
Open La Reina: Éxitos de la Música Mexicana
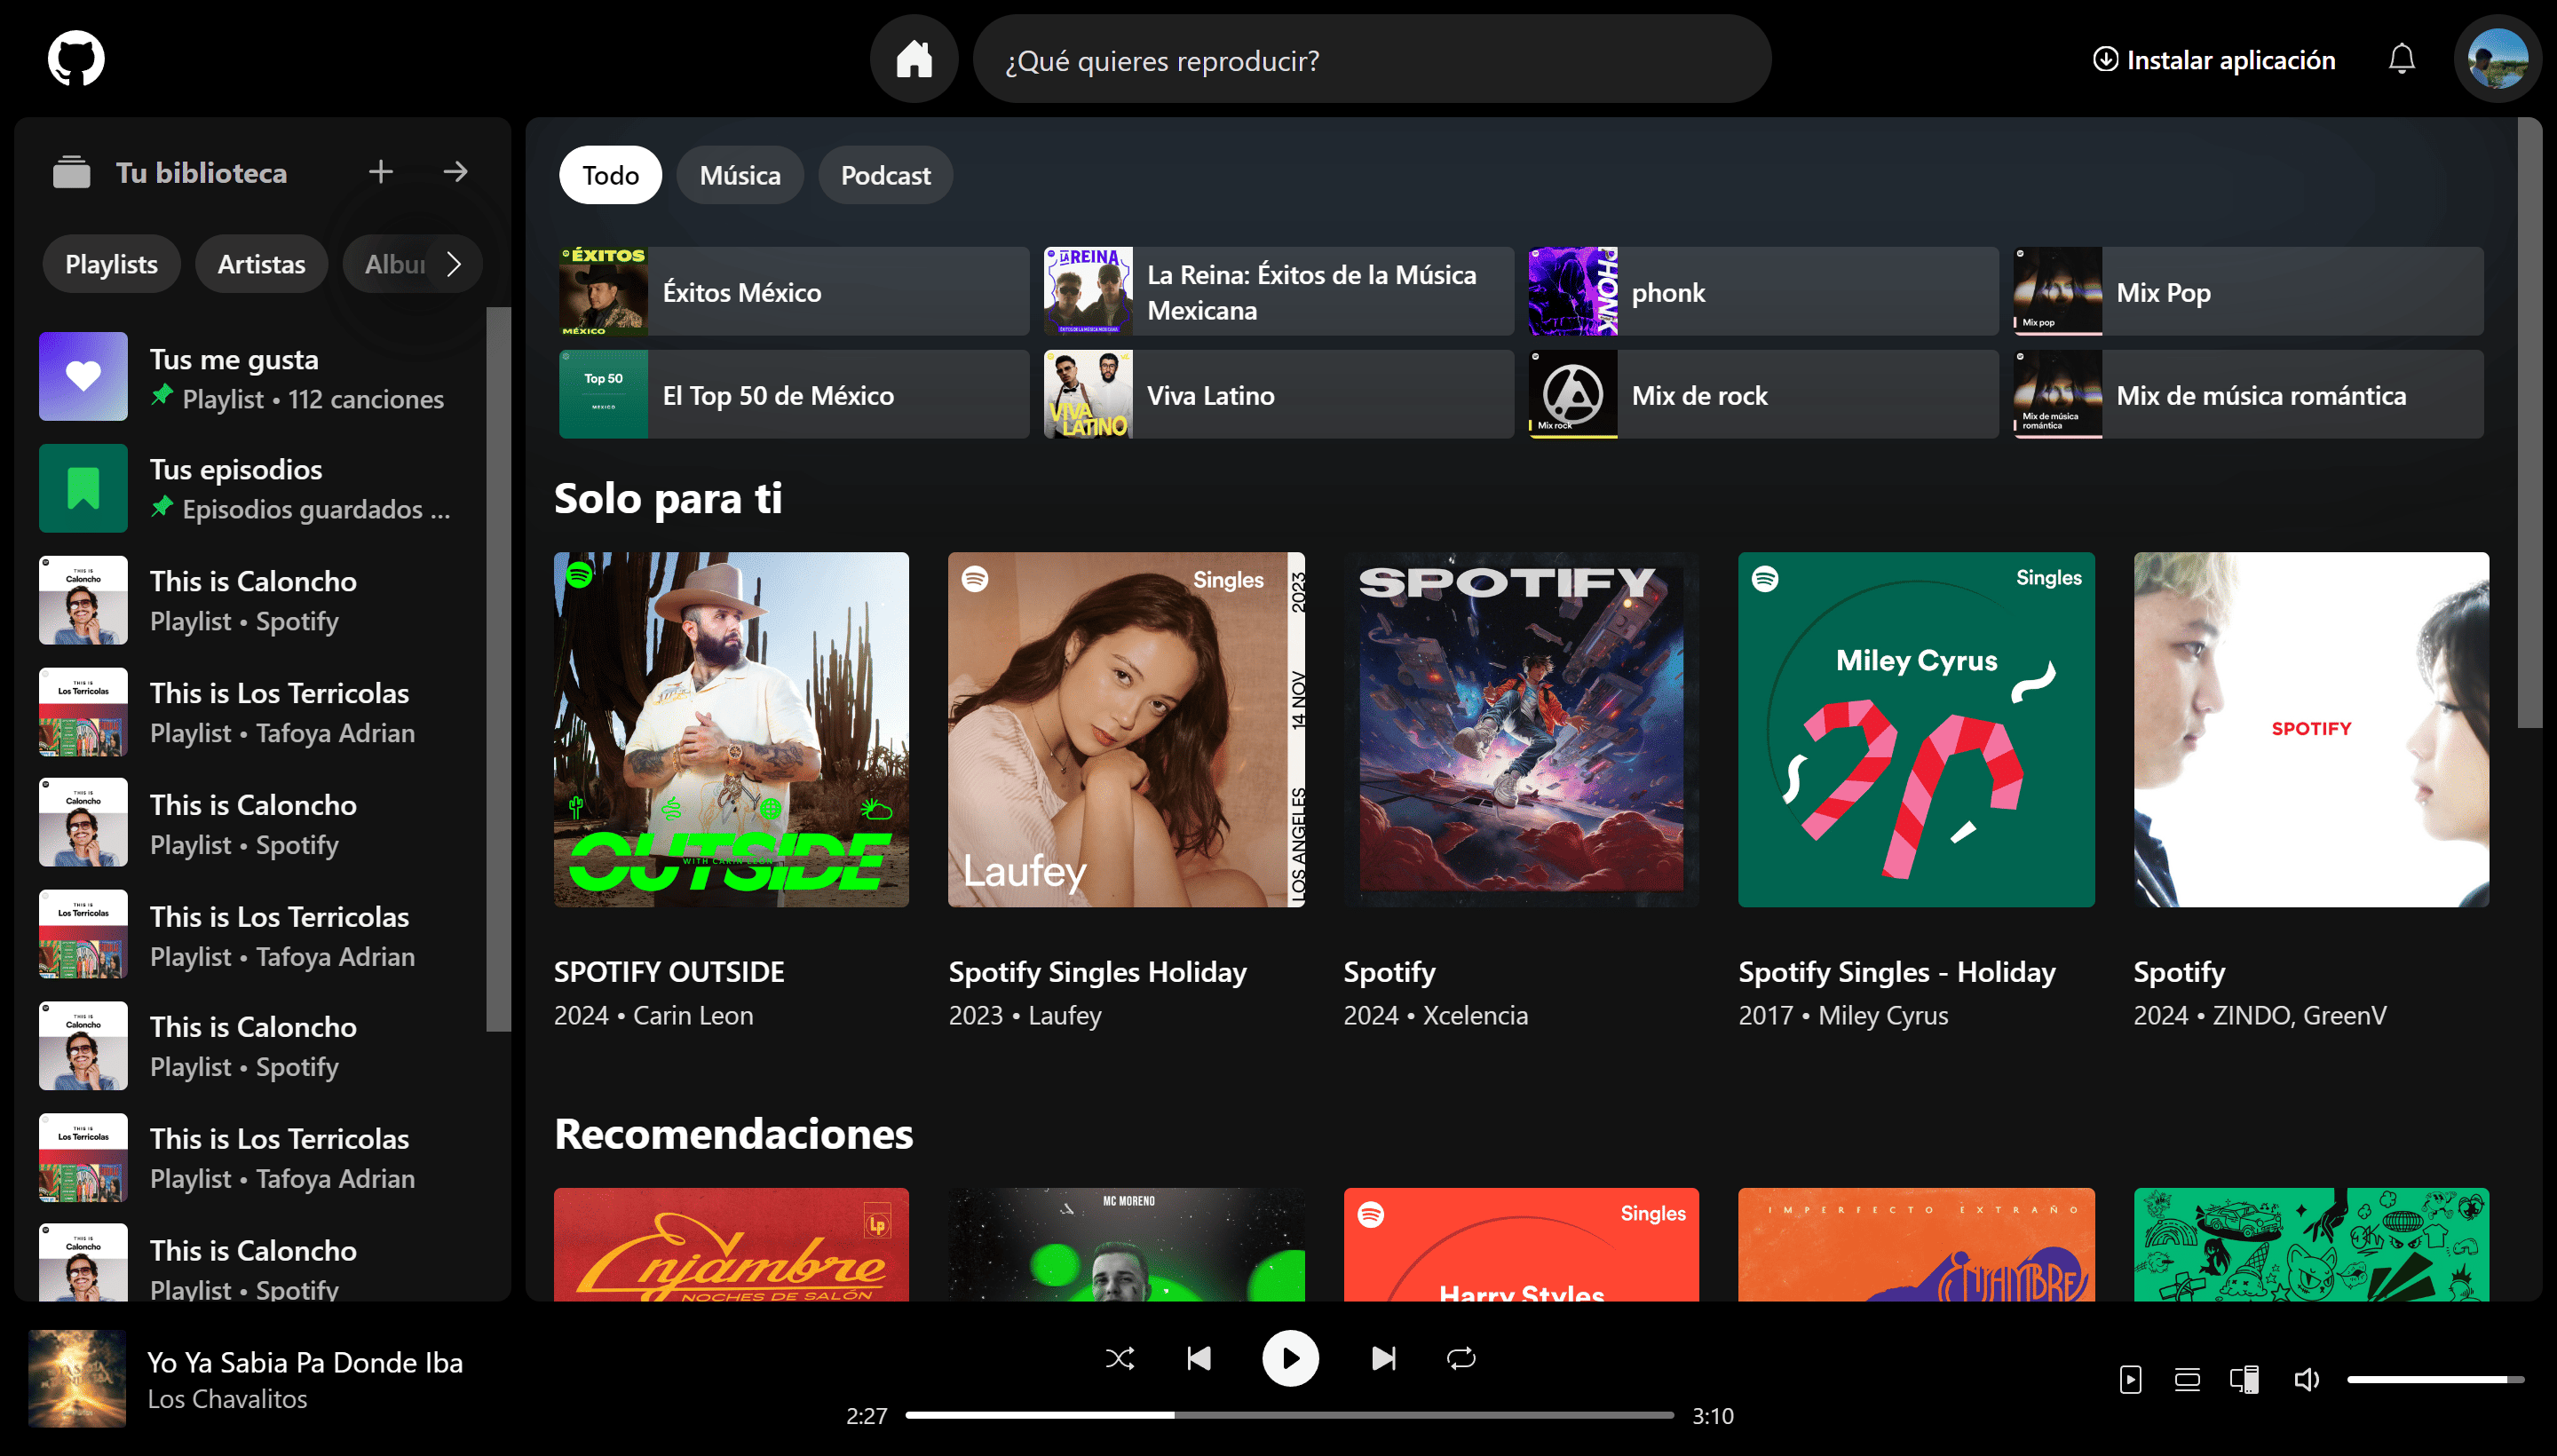click(x=1278, y=291)
